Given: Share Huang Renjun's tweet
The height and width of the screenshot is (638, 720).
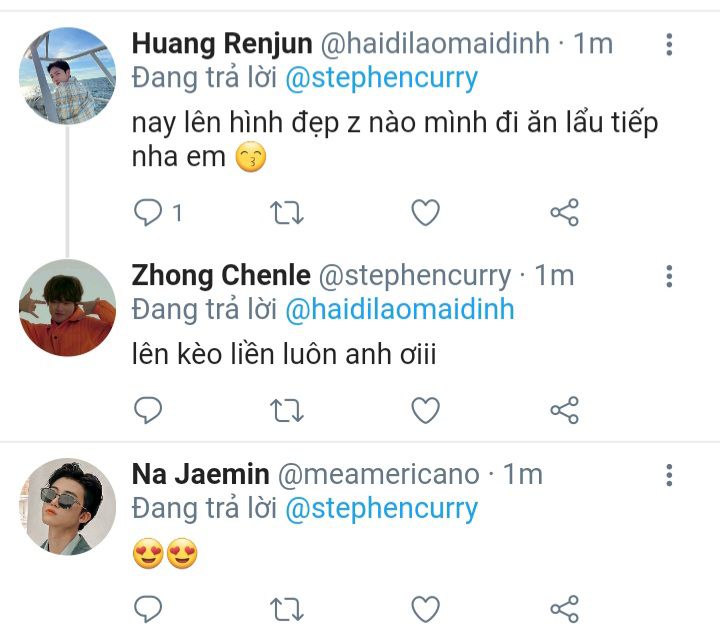Looking at the screenshot, I should click(564, 212).
